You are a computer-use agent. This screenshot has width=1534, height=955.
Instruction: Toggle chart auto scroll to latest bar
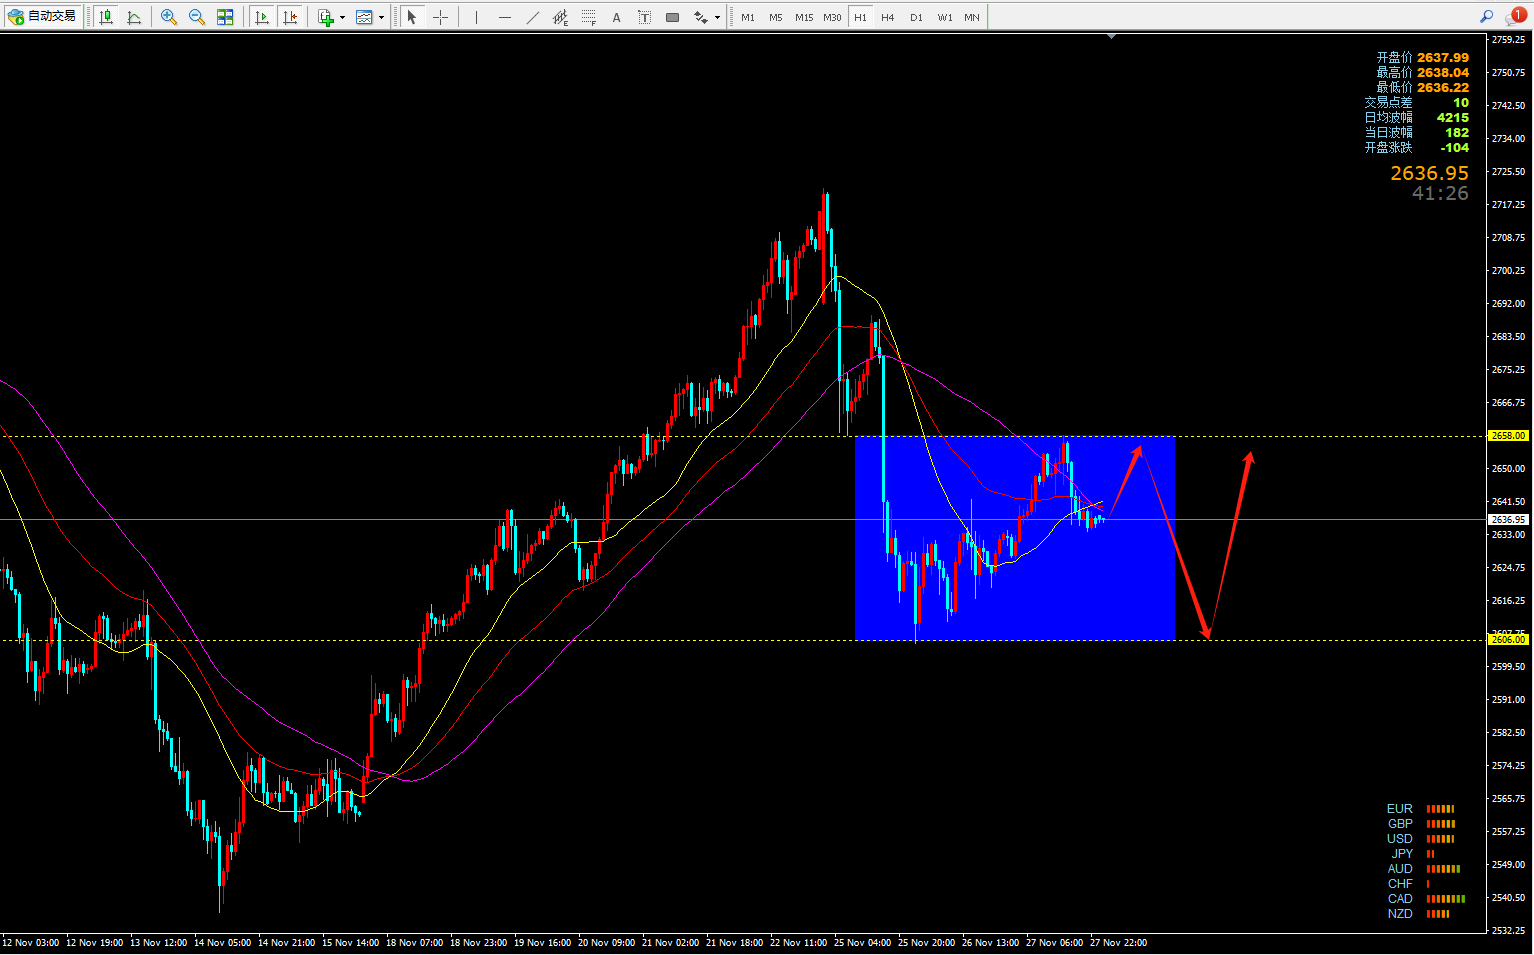click(262, 17)
